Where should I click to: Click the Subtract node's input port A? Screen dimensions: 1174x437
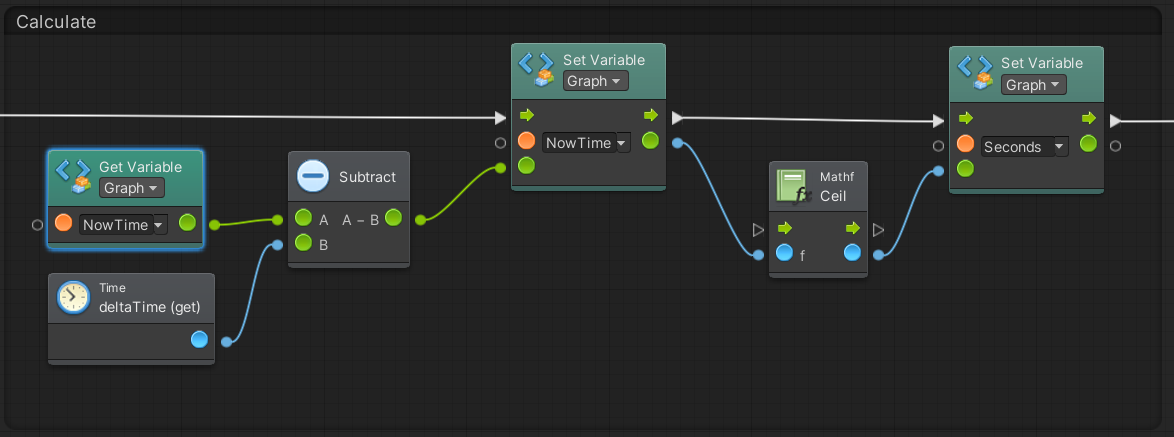(303, 218)
